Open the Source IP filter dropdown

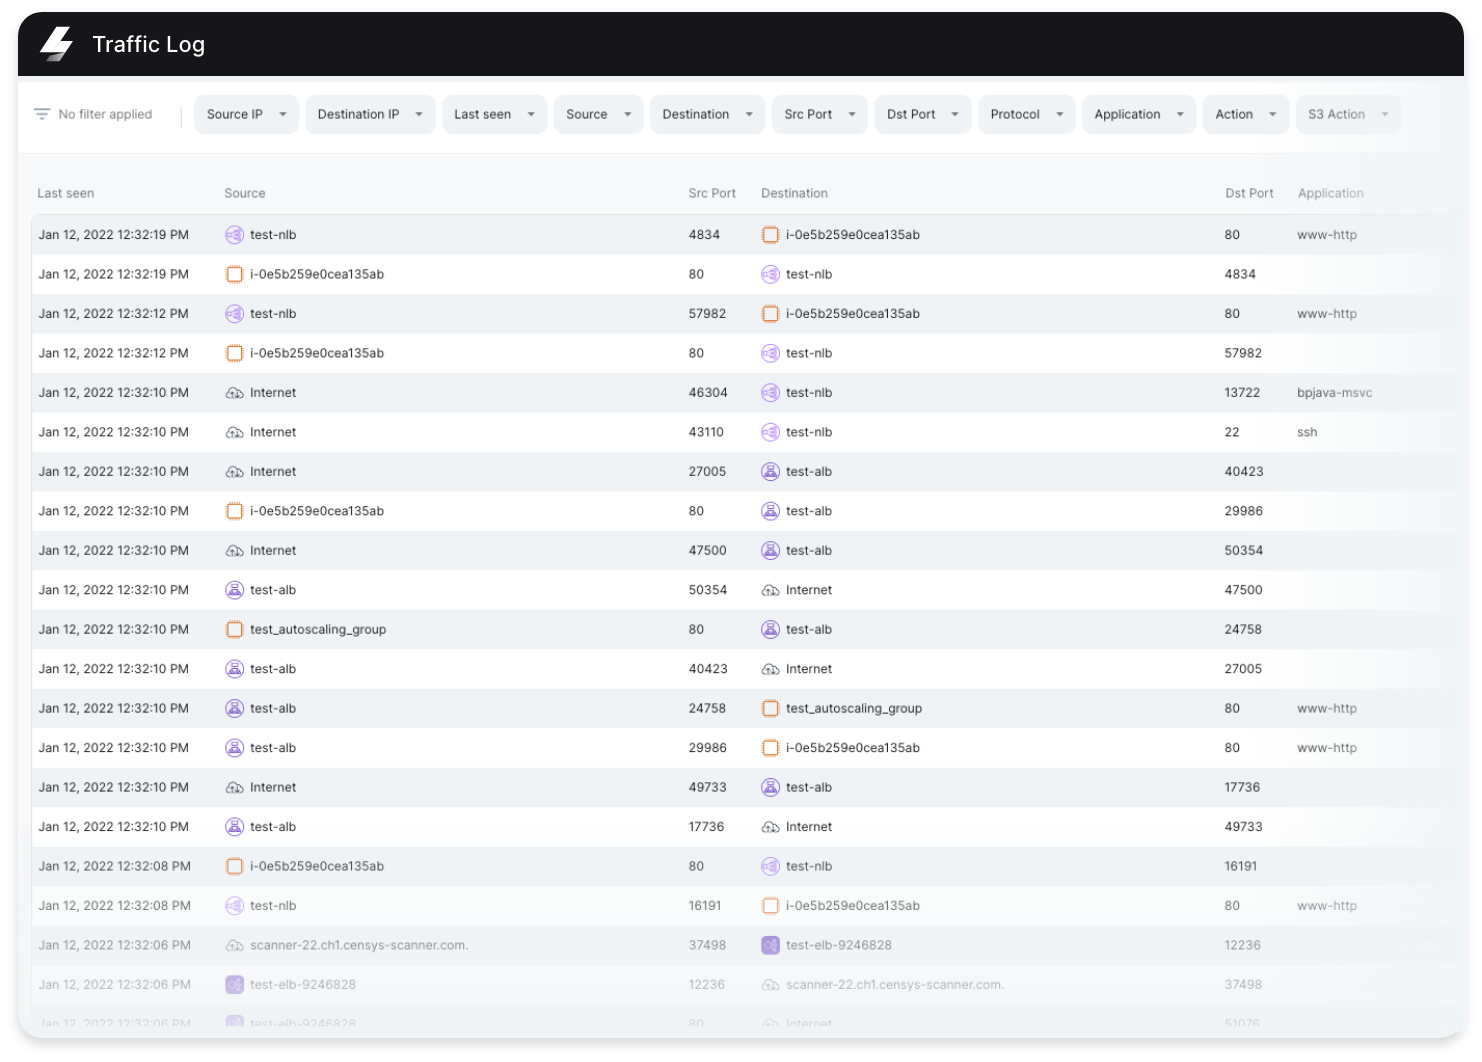tap(246, 114)
